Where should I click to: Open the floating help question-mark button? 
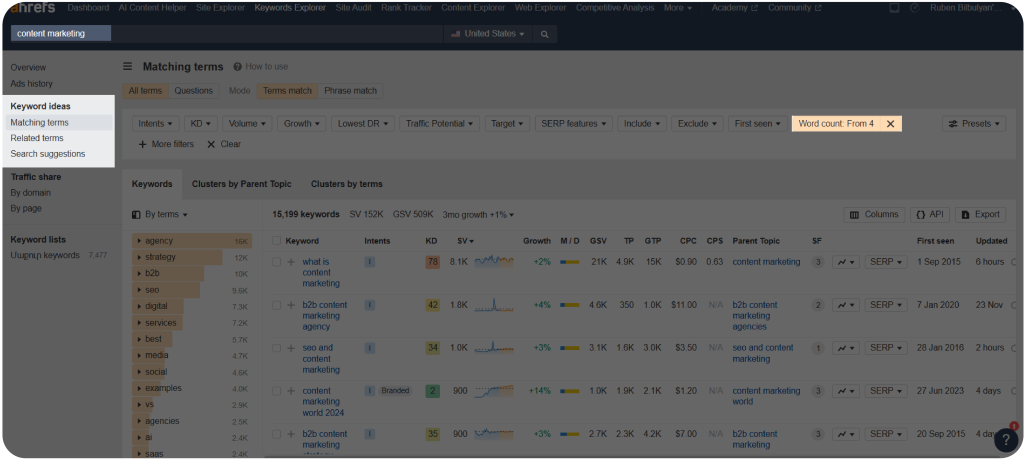point(1006,440)
